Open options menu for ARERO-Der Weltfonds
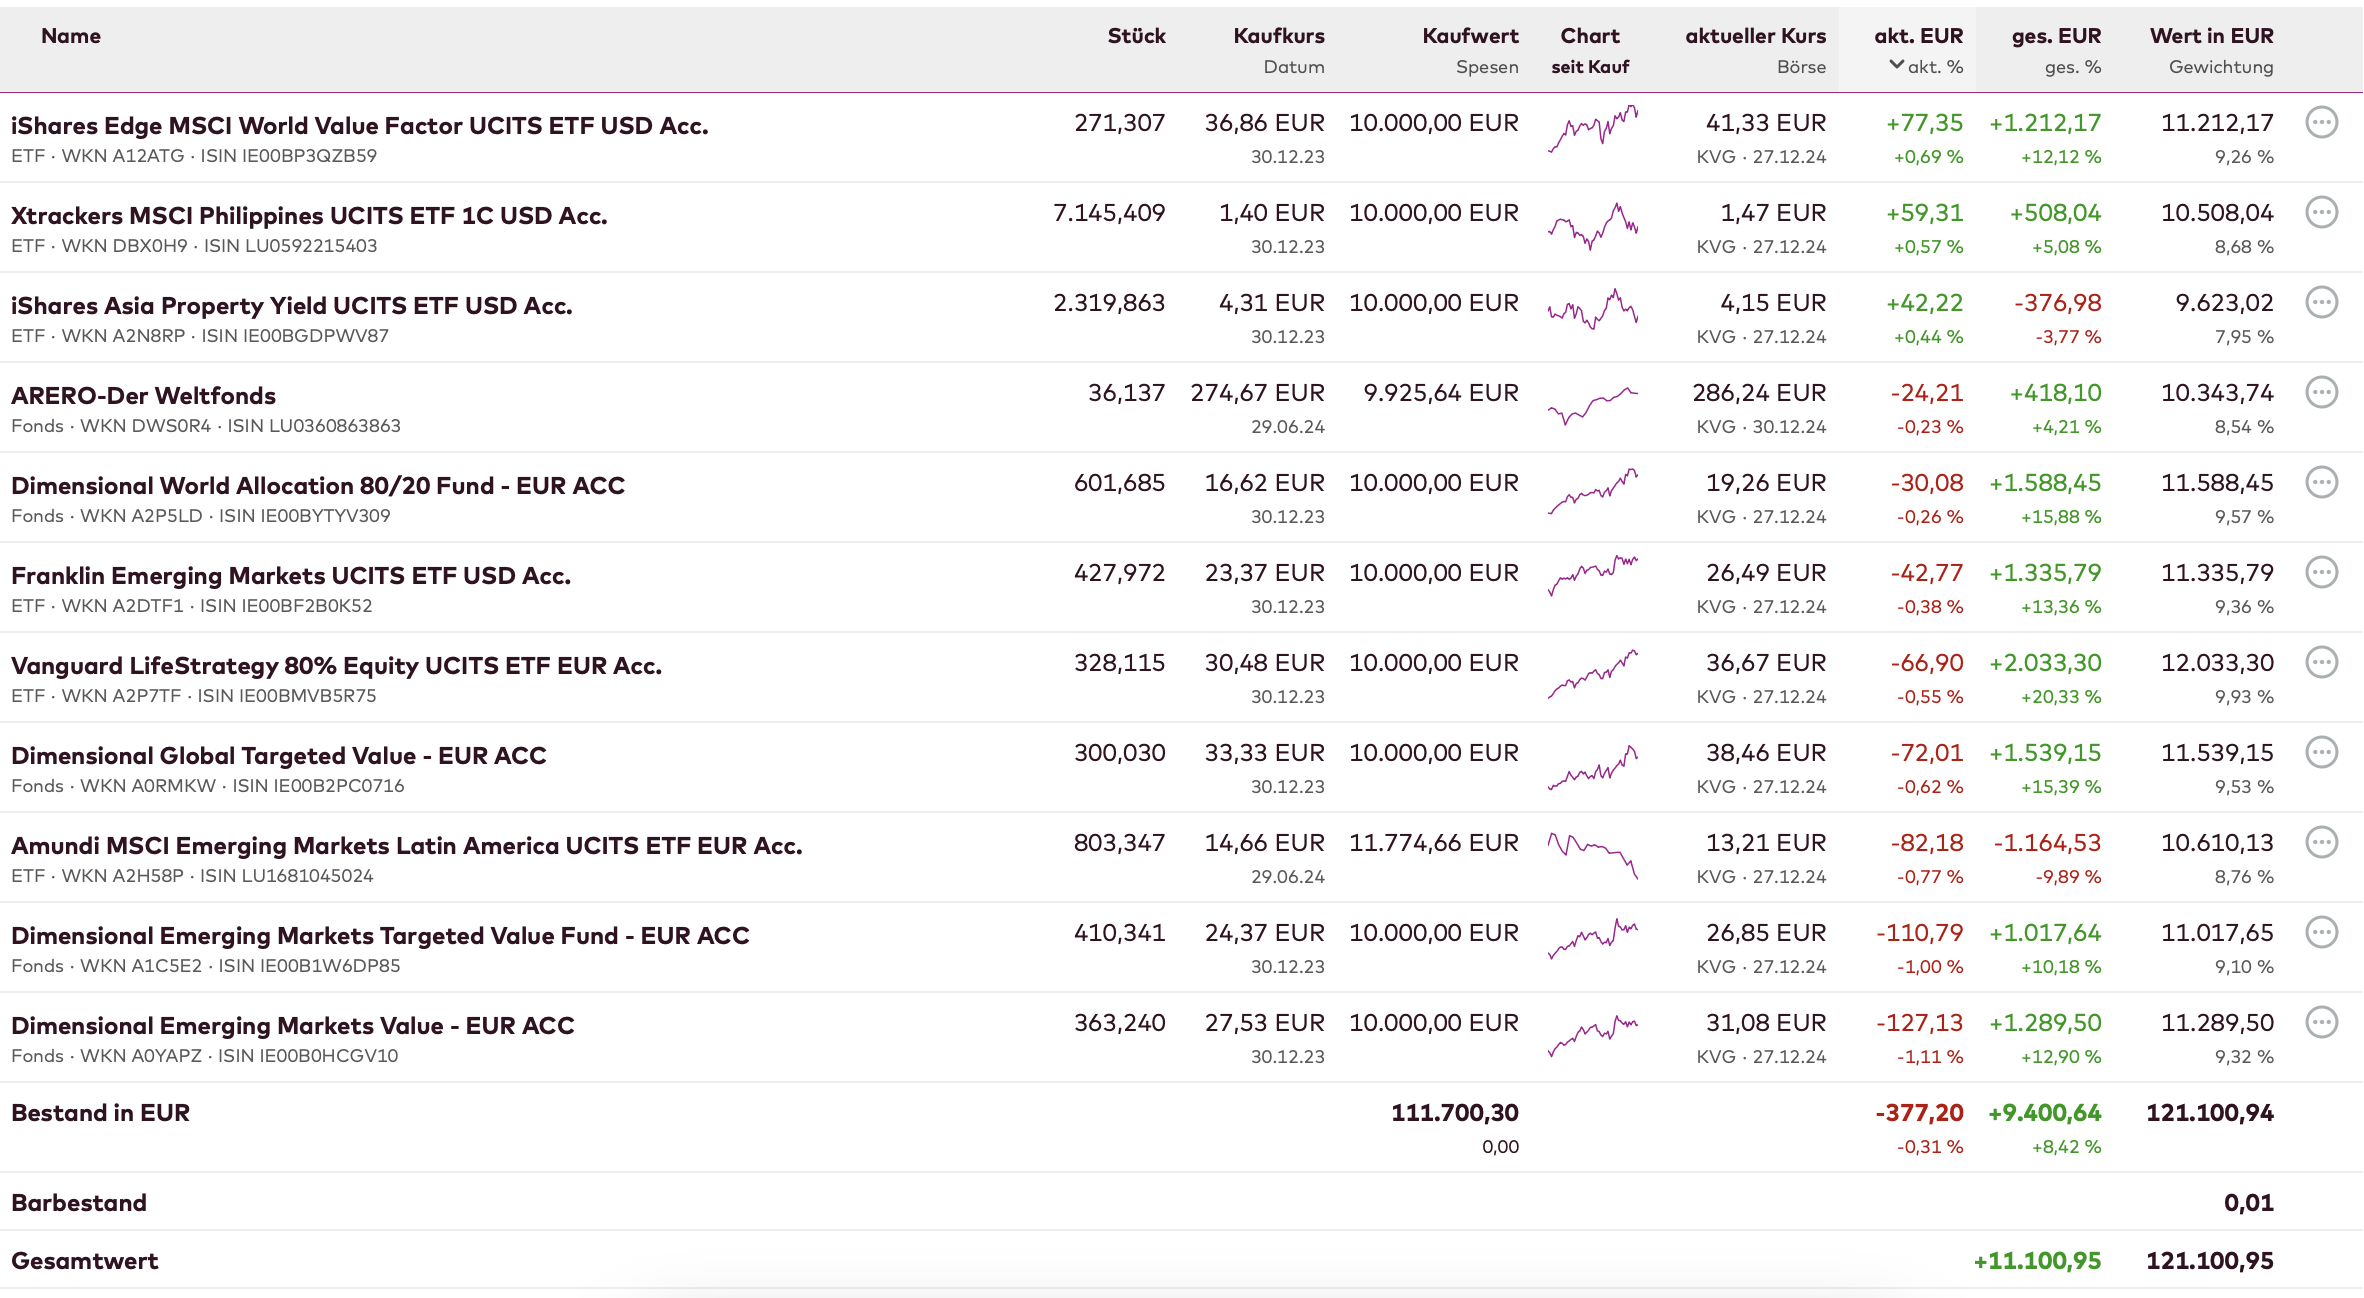This screenshot has height=1298, width=2364. [x=2321, y=393]
